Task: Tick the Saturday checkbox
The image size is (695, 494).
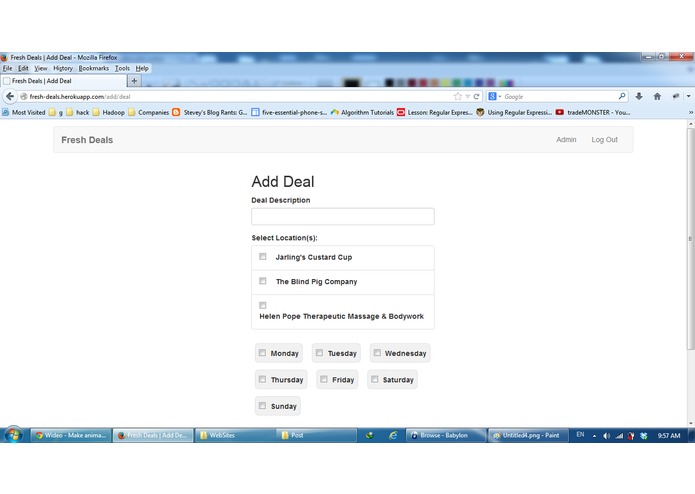Action: pos(375,379)
